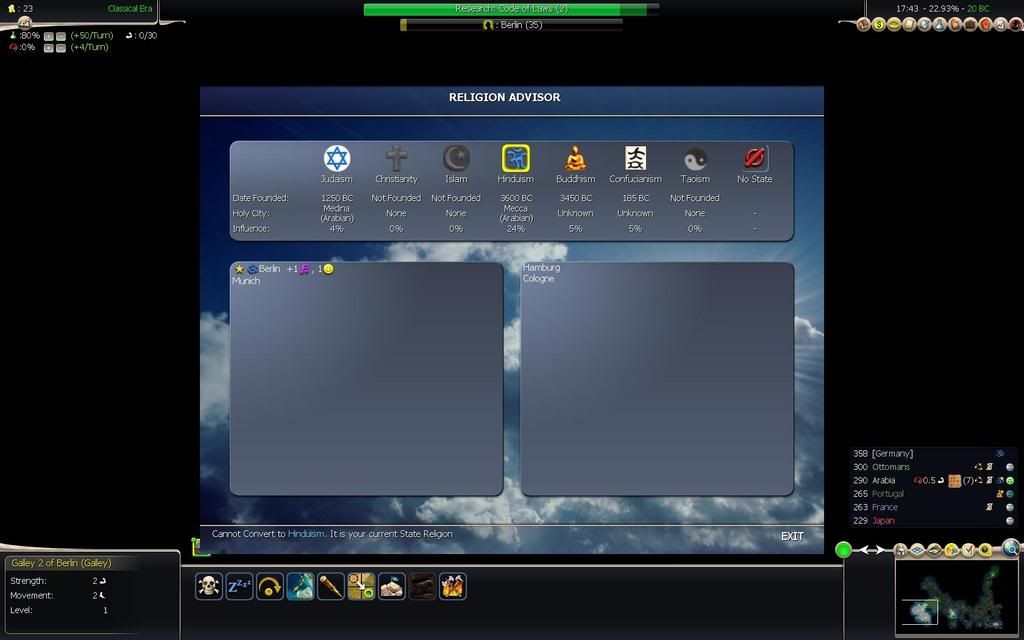Skip turn with curved arrow icon
Image resolution: width=1024 pixels, height=640 pixels.
tap(270, 586)
